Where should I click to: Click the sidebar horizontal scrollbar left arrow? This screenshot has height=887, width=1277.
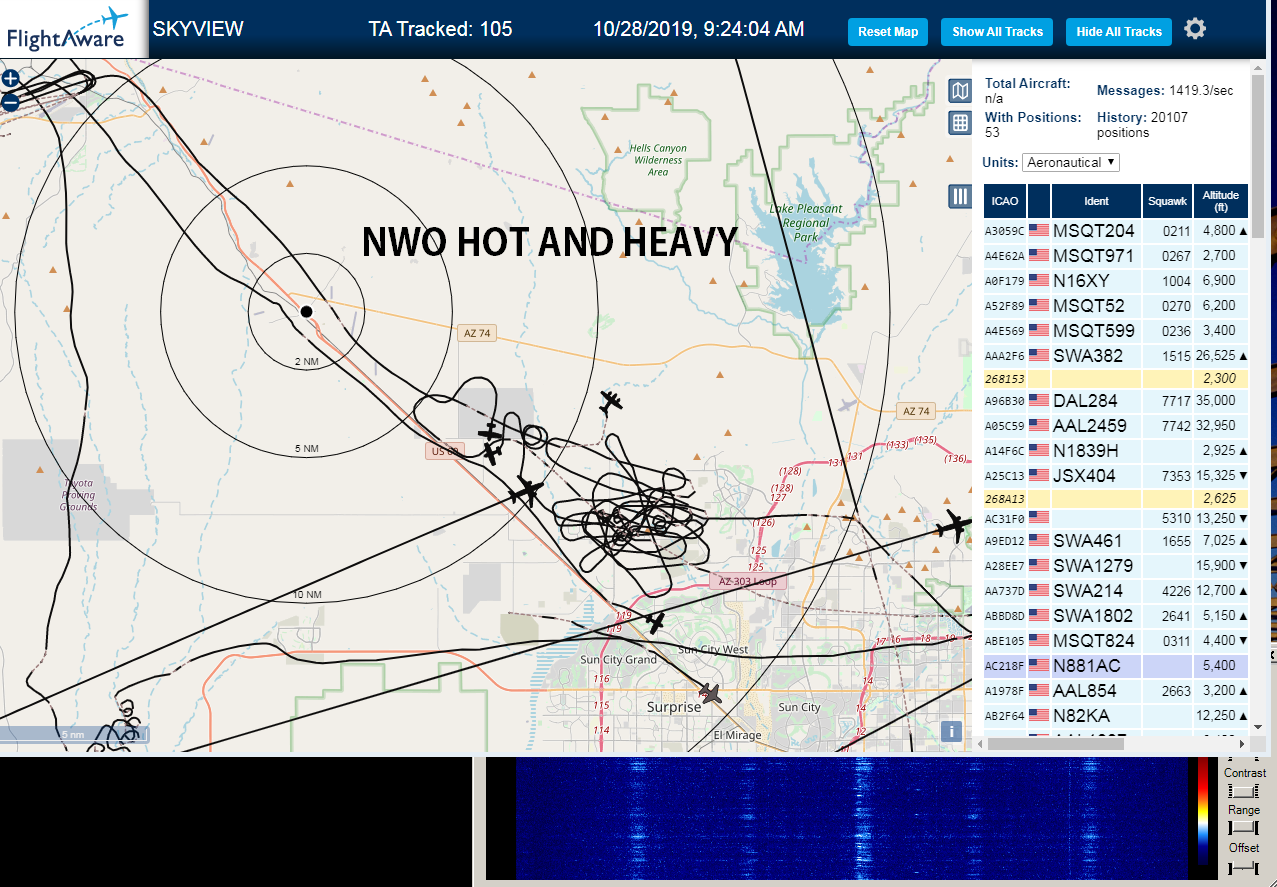980,744
